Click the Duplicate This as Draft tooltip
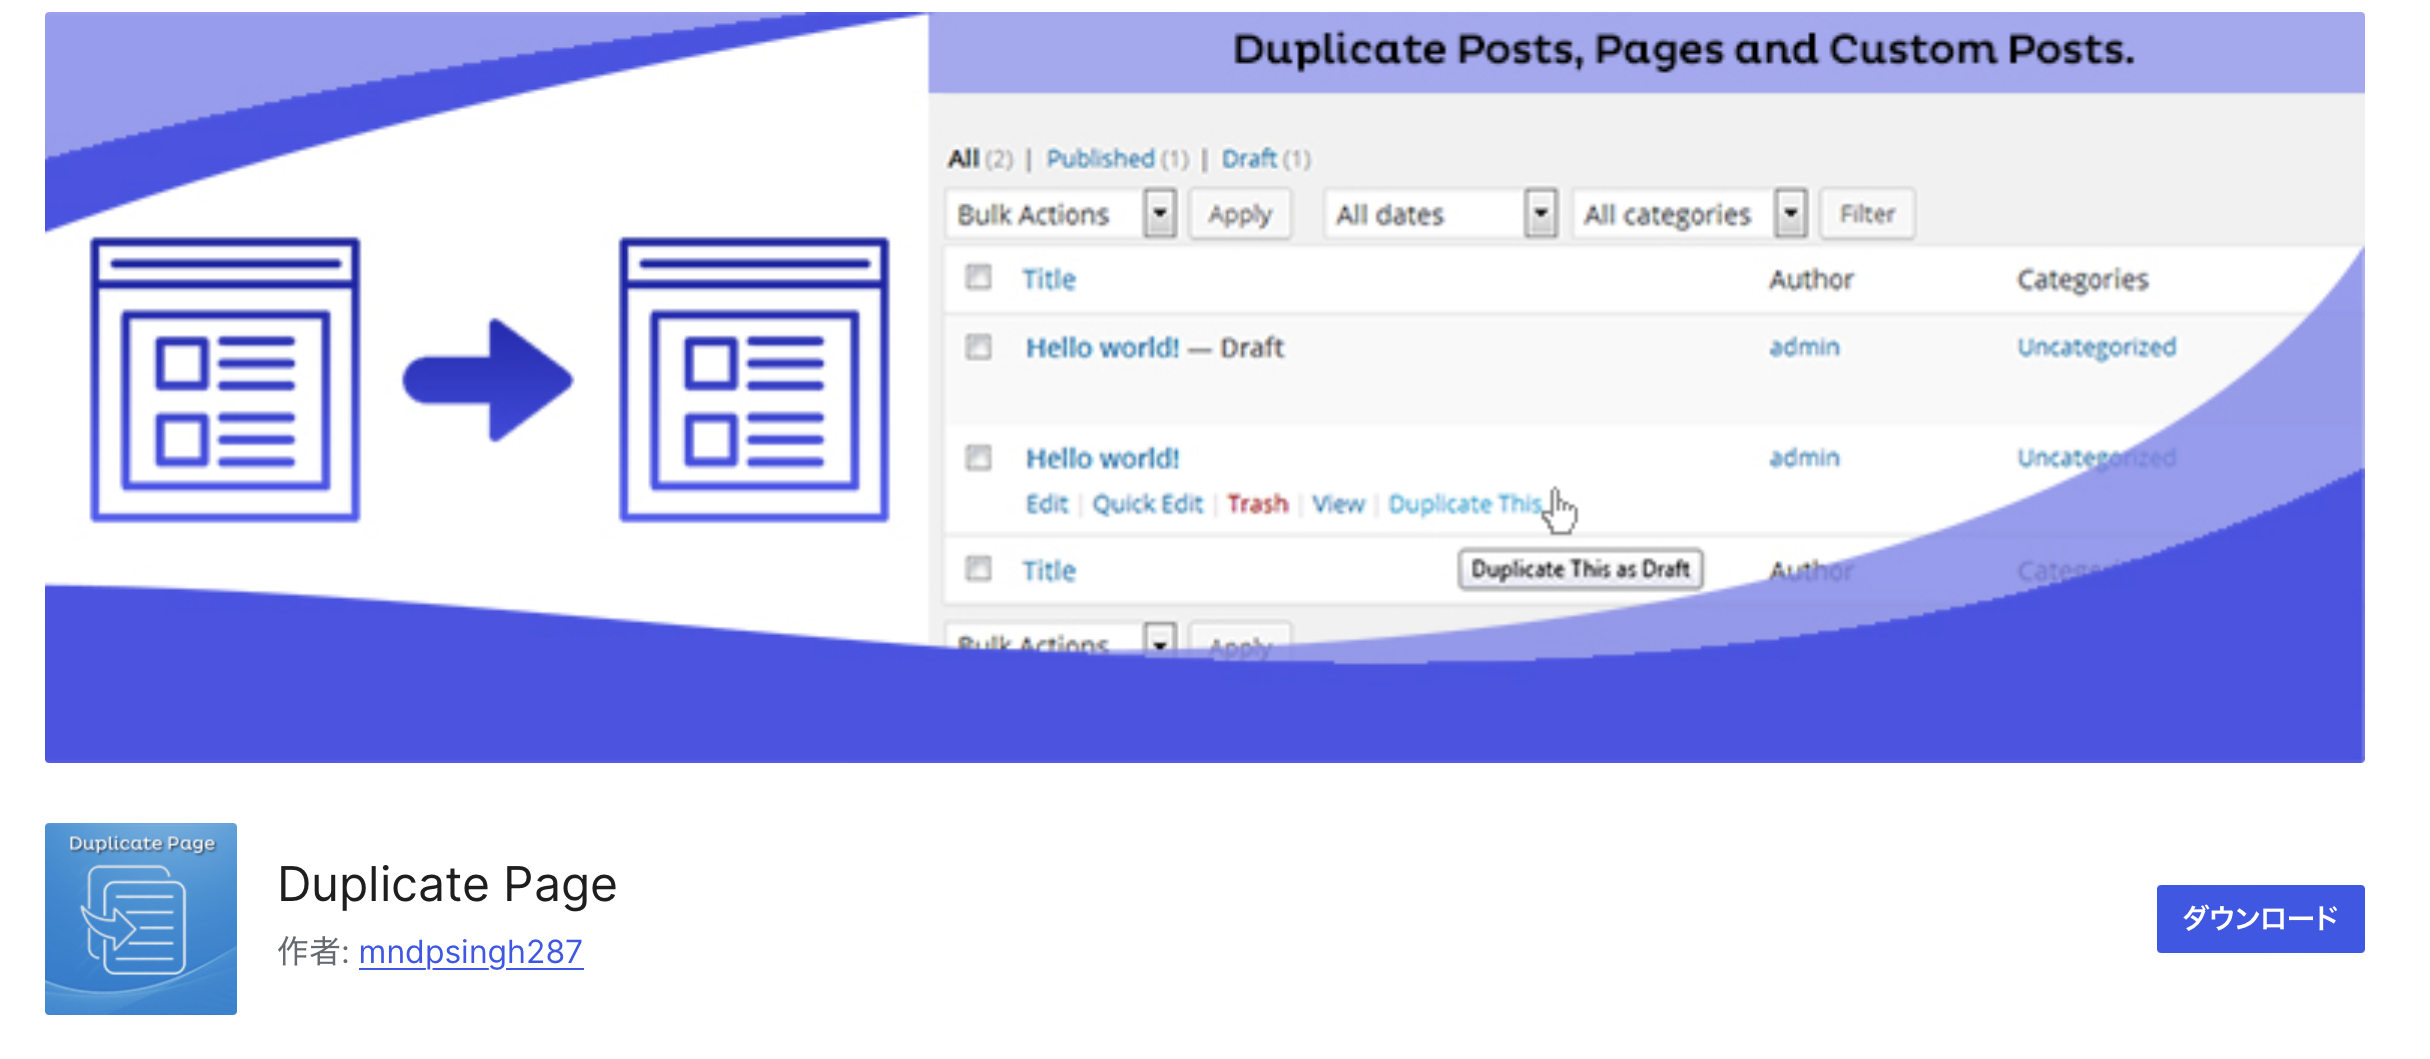Screen dimensions: 2430x1059 [x=1580, y=569]
